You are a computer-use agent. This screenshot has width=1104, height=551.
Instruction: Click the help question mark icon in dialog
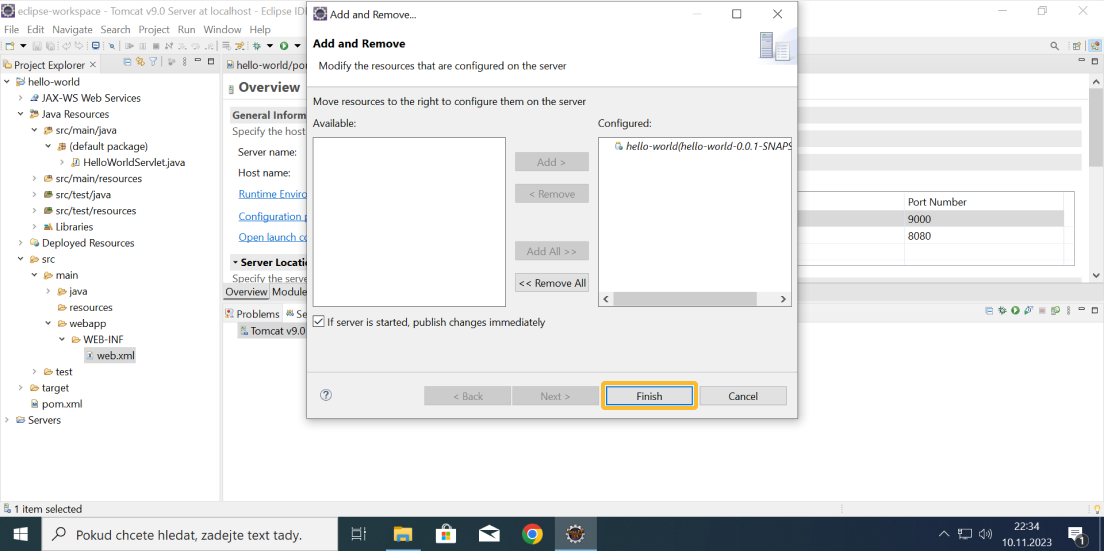[x=325, y=395]
